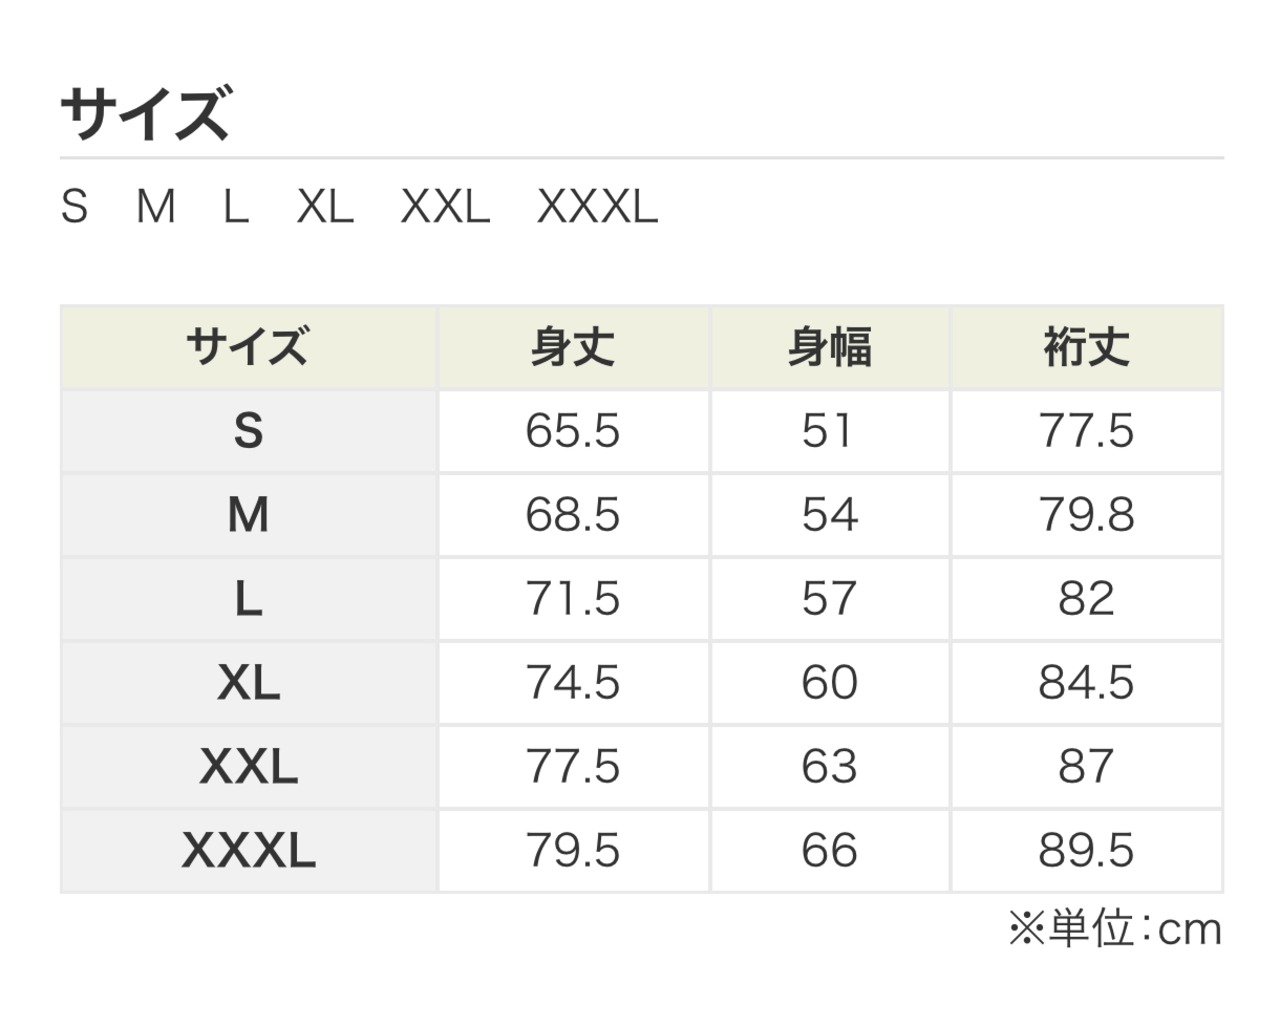This screenshot has height=1026, width=1280.
Task: Click the 54 body width cell
Action: [829, 515]
